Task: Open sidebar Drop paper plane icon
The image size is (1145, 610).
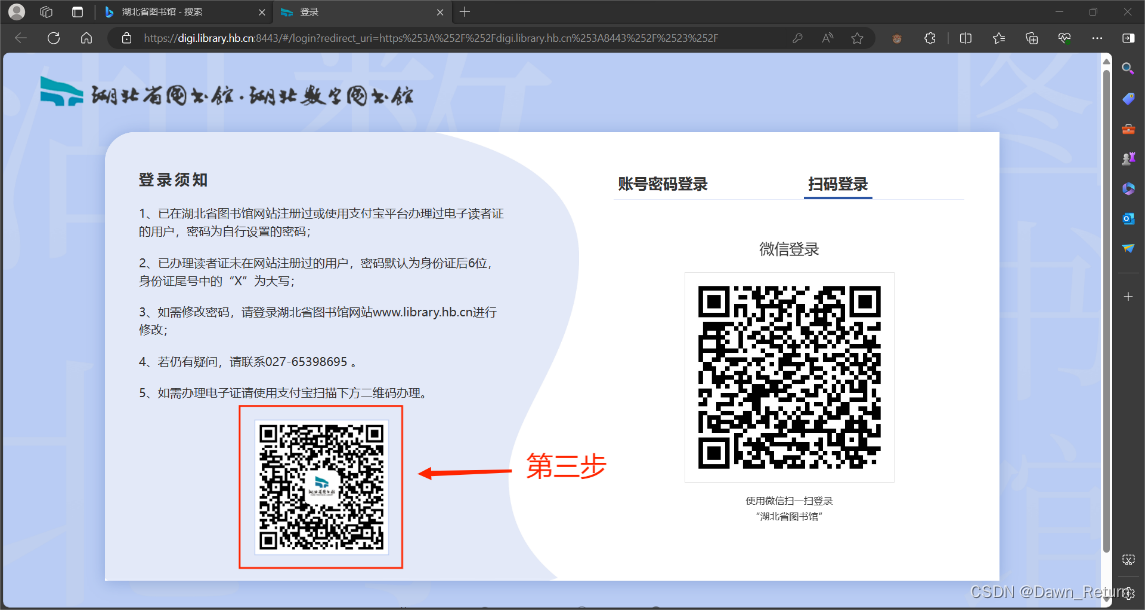Action: pos(1128,248)
